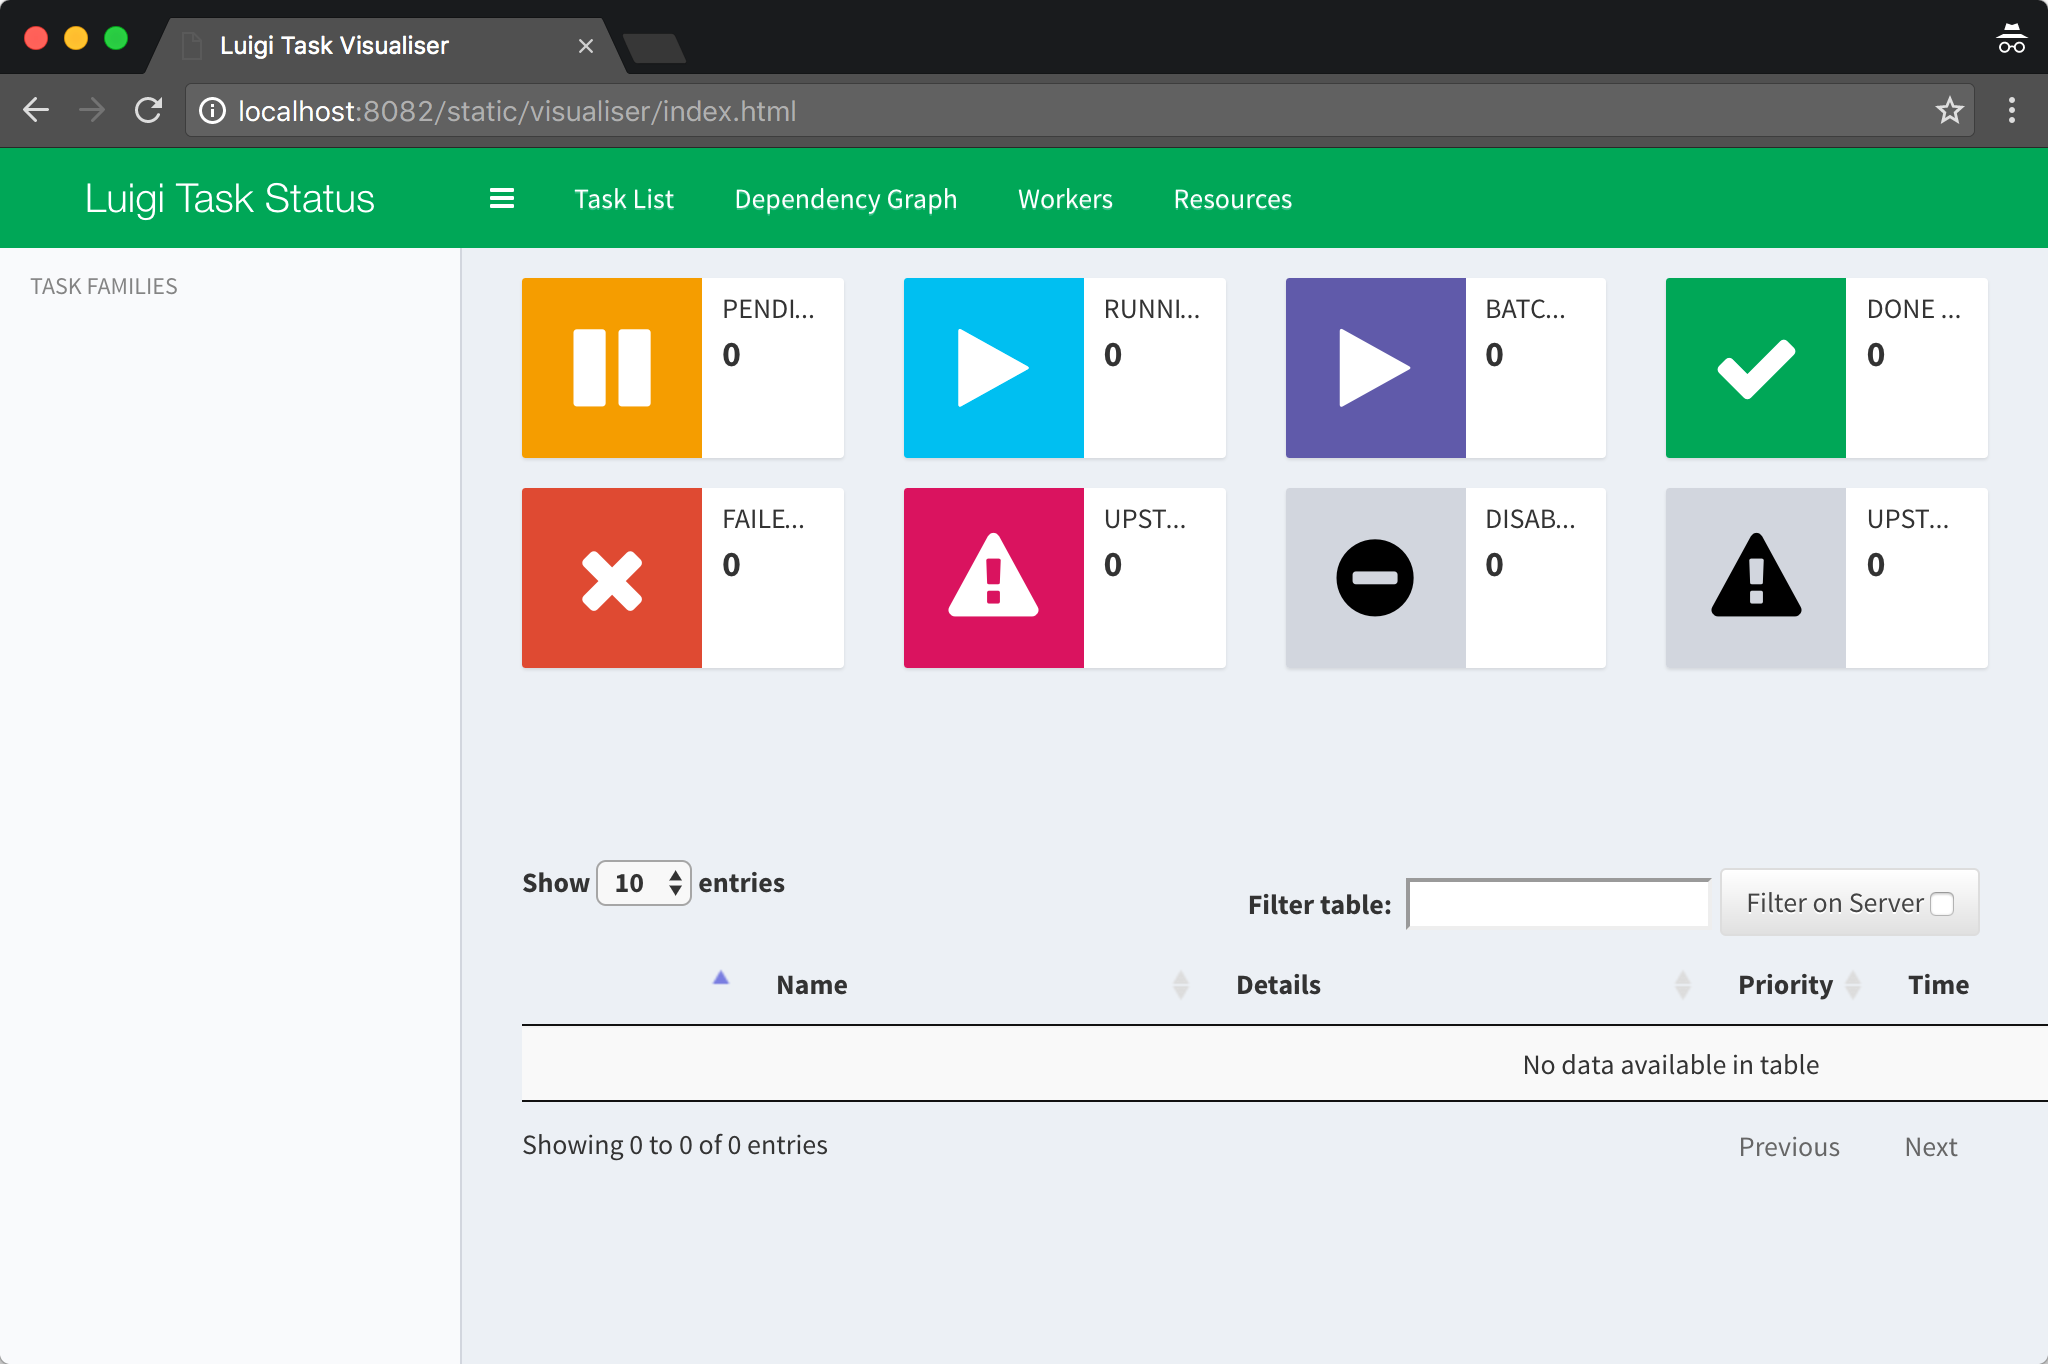
Task: Click the red Failed X icon tile
Action: pos(612,578)
